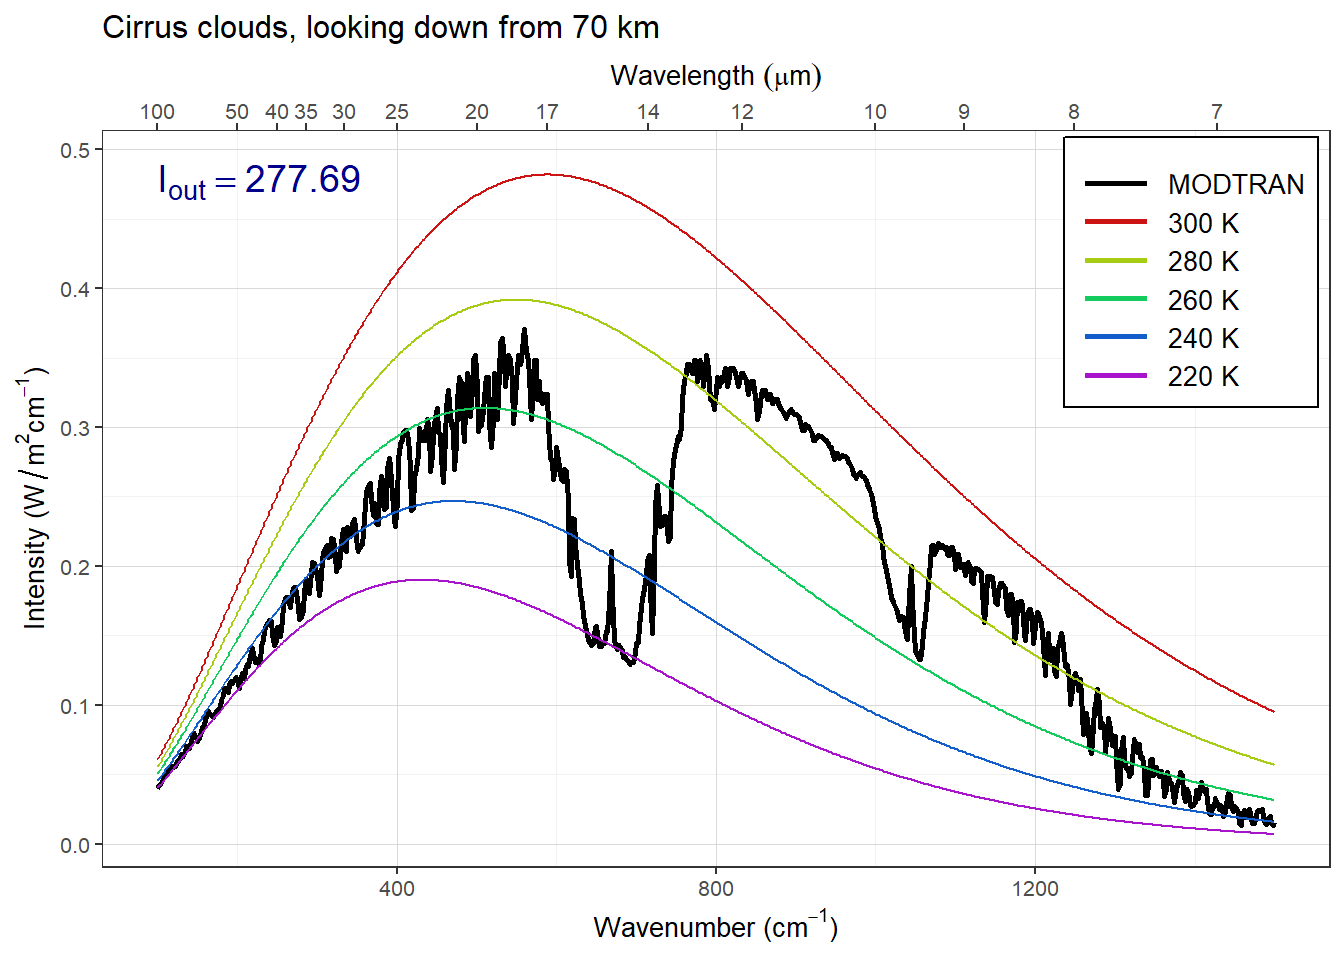The image size is (1344, 960).
Task: Click the '25' wavelength tick label
Action: click(x=397, y=112)
